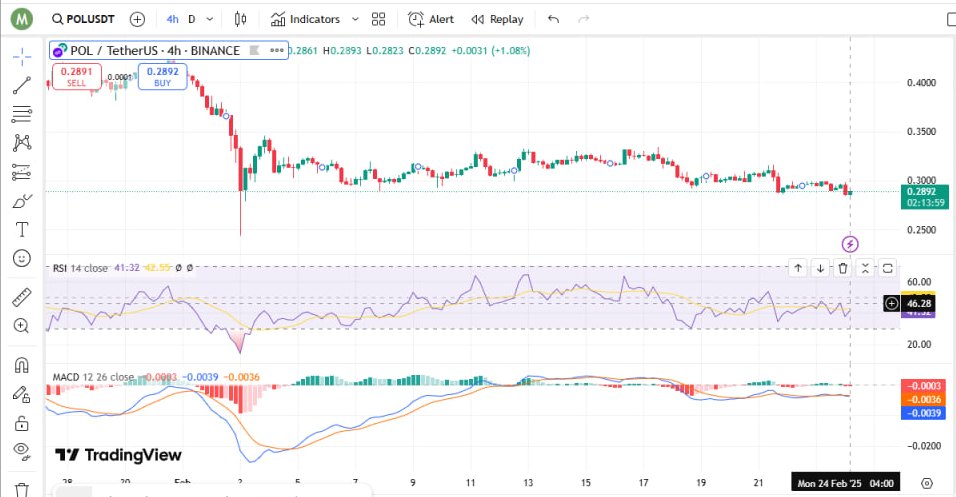
Task: Toggle stay in drawing mode
Action: [22, 394]
